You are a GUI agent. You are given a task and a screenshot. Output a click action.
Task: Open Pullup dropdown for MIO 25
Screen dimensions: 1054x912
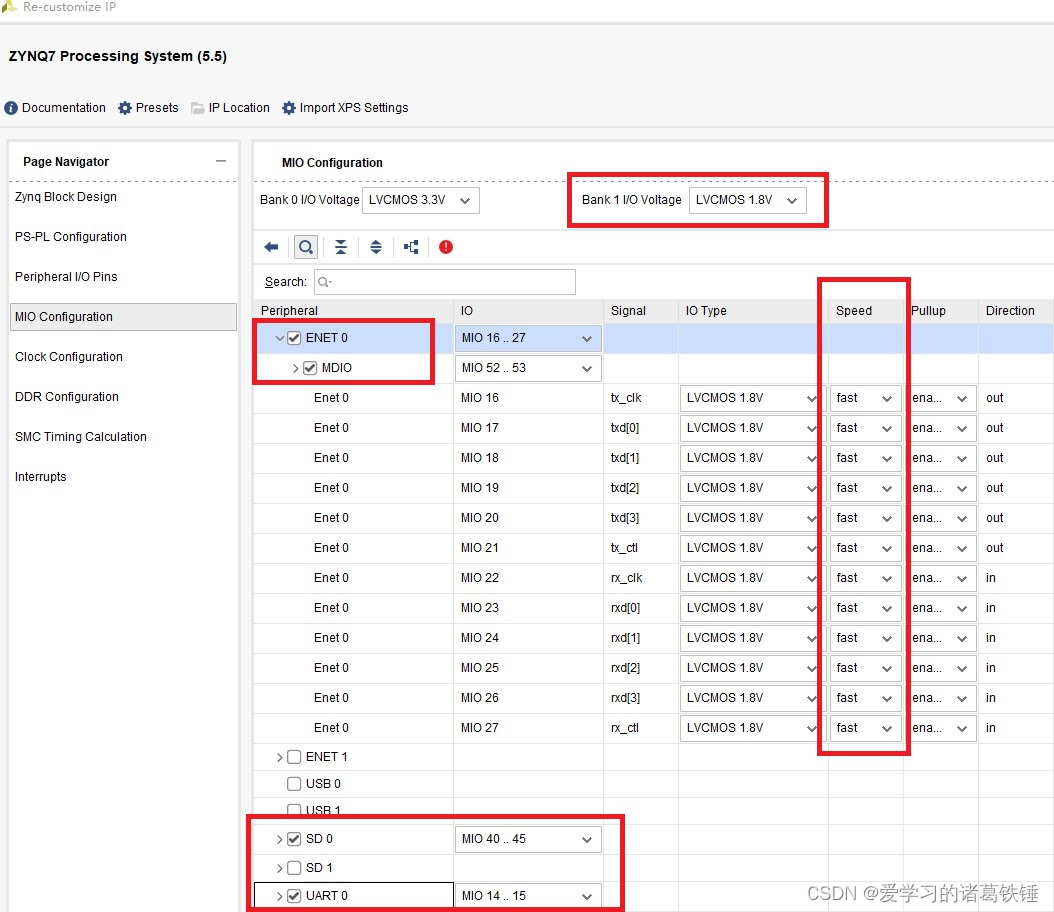[x=942, y=668]
